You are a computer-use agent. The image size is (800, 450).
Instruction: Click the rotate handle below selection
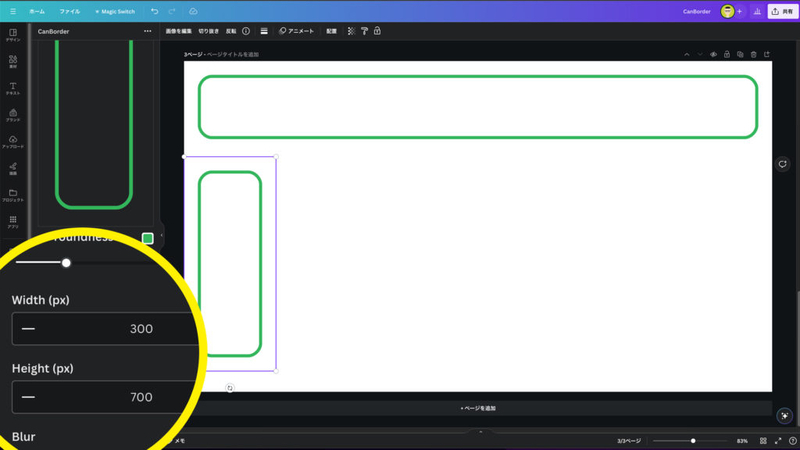pos(230,388)
